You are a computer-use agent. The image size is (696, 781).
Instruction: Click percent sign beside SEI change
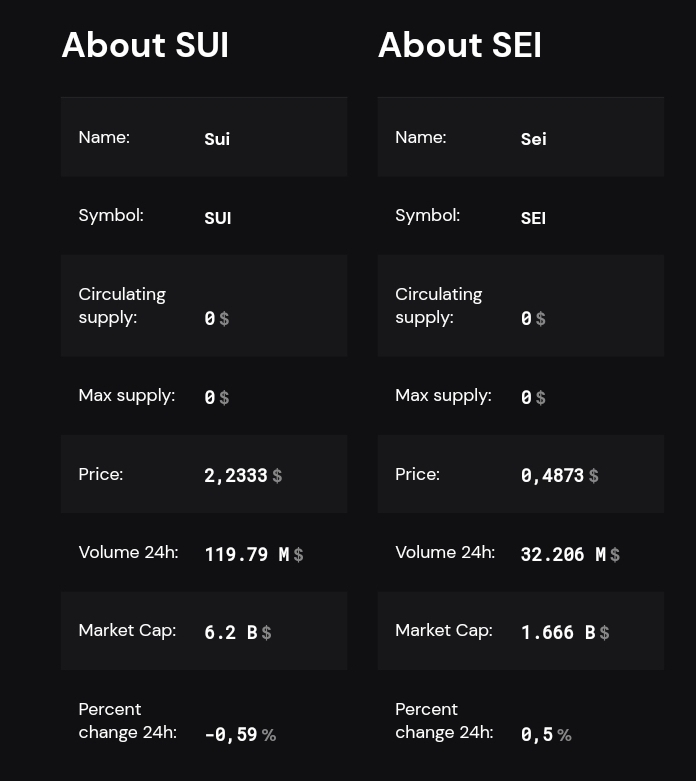[564, 734]
